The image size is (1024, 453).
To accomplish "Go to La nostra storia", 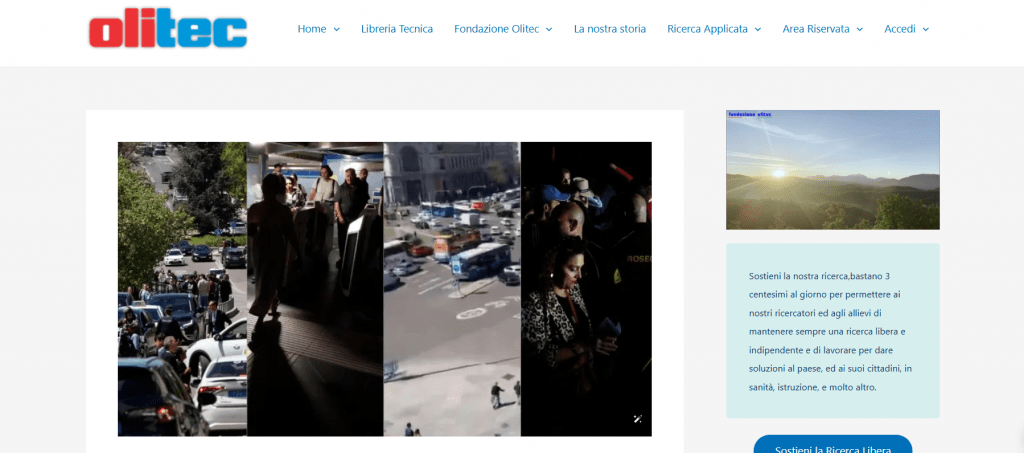I will coord(610,29).
